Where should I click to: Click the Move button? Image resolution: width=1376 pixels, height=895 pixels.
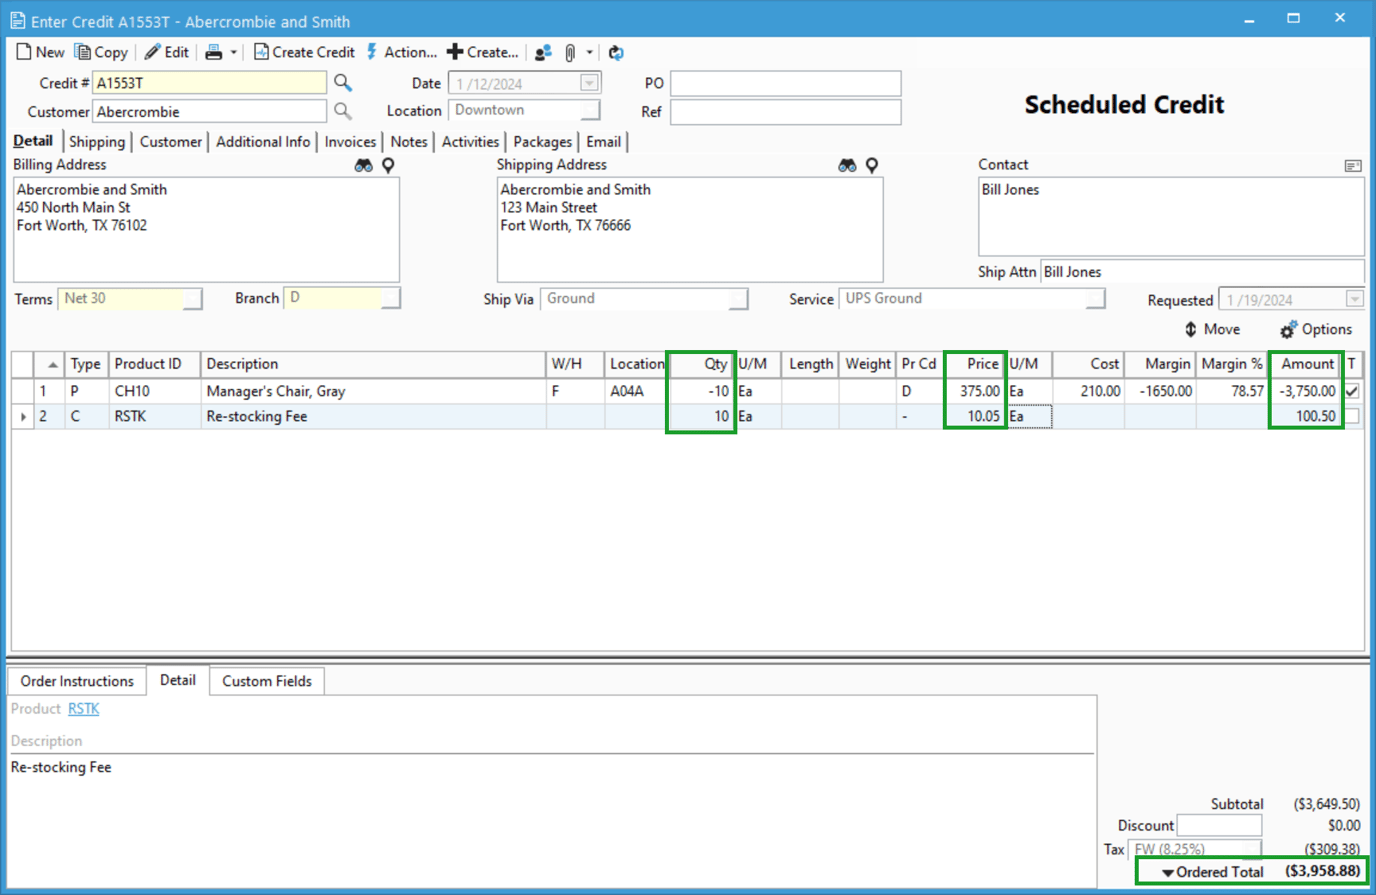pyautogui.click(x=1212, y=329)
